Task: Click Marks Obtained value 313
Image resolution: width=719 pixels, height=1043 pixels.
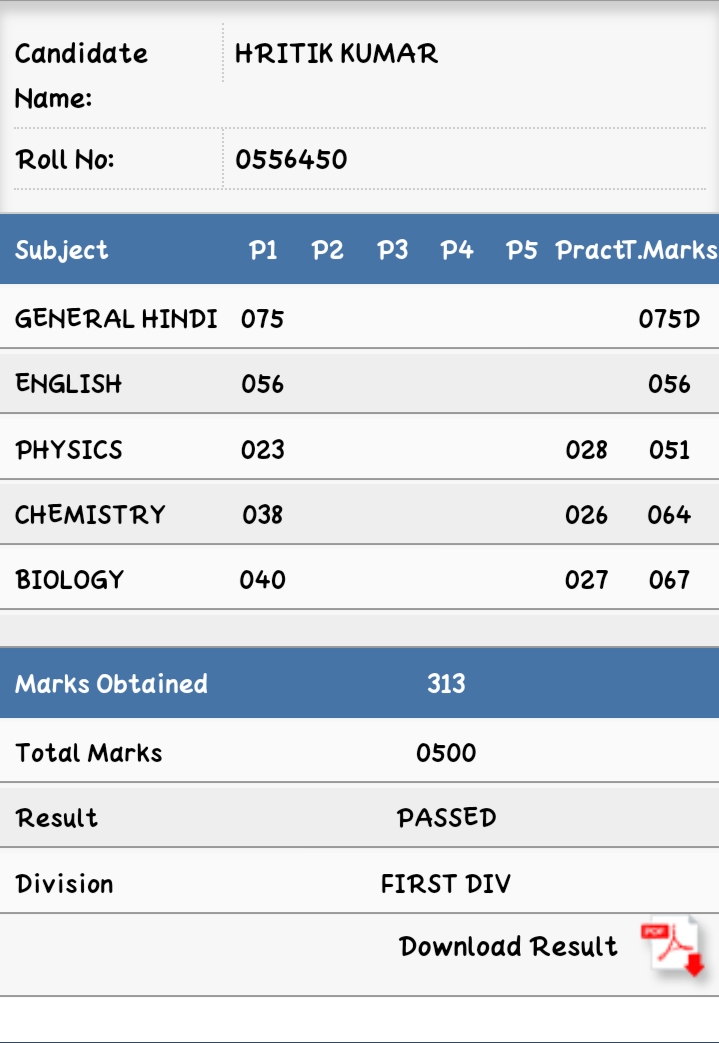Action: (446, 684)
